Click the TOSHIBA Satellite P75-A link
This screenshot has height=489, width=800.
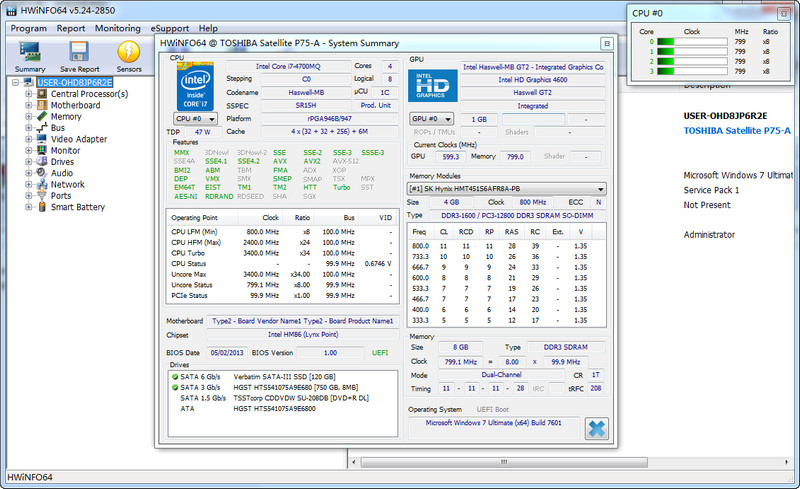point(736,131)
